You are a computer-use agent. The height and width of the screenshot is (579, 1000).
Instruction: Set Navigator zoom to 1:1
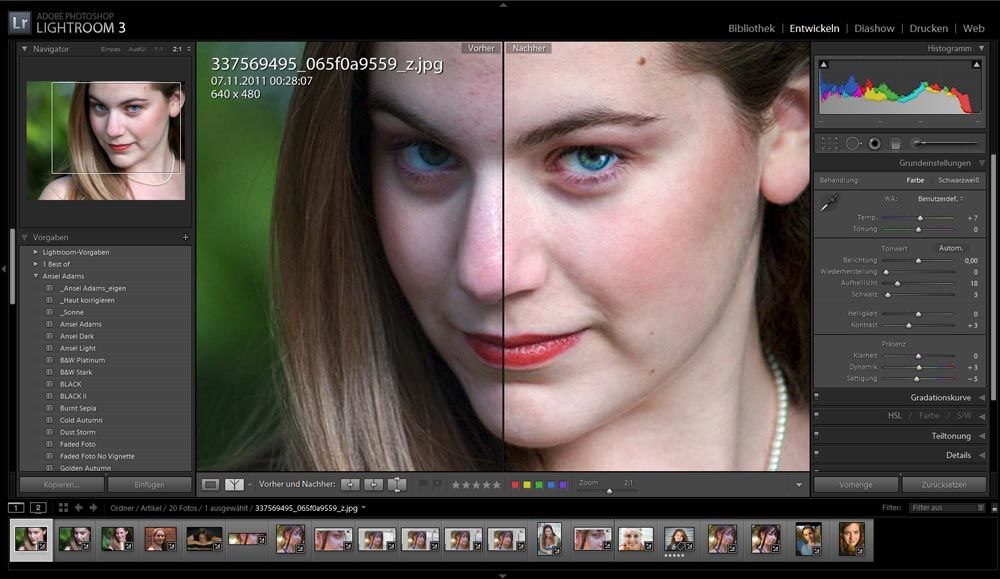click(x=159, y=49)
